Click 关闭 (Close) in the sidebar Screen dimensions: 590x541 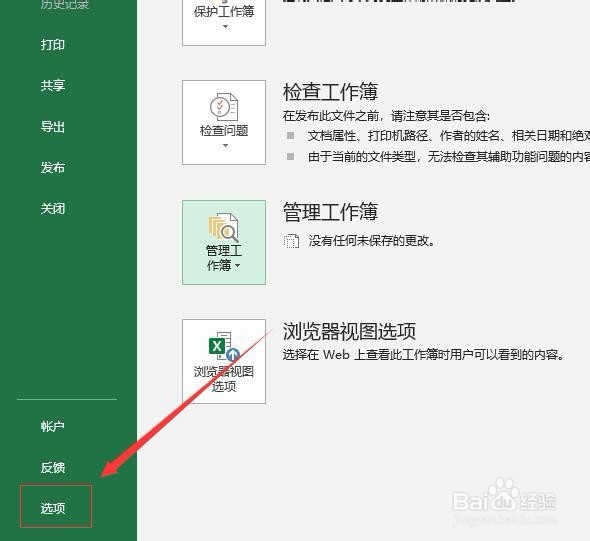point(53,208)
